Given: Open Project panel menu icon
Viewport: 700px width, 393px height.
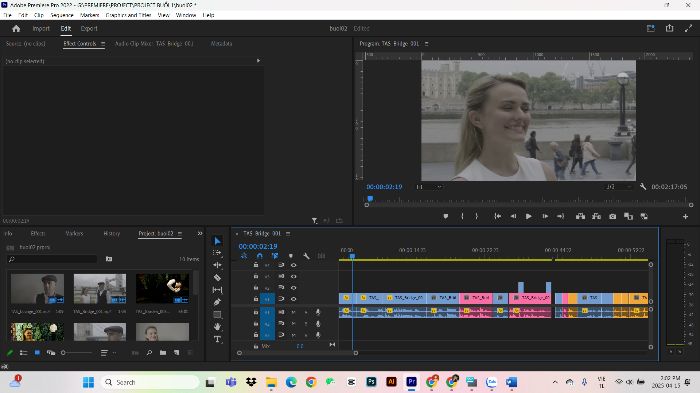Looking at the screenshot, I should point(180,234).
